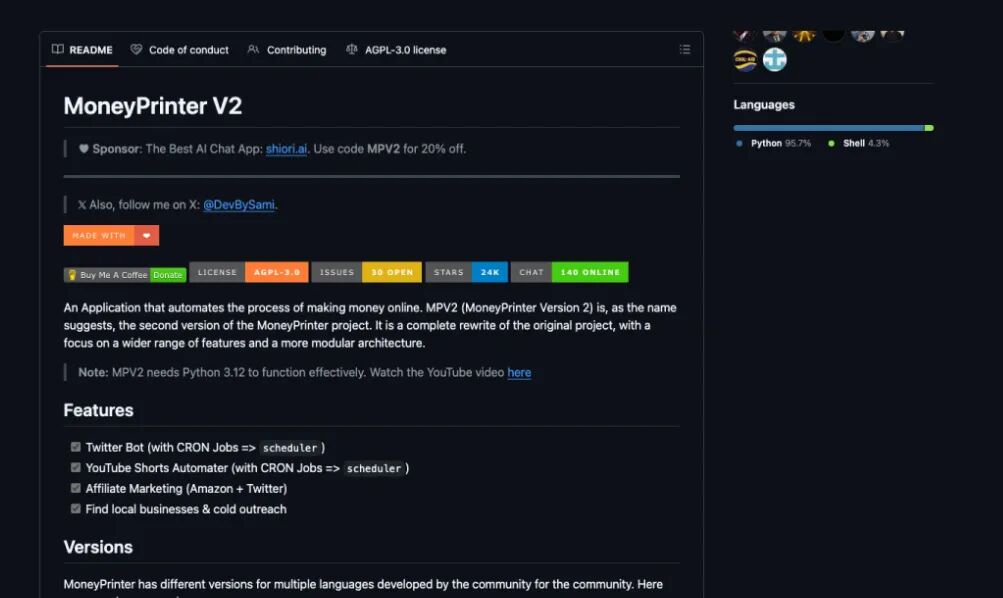
Task: Open the yellow round contributor avatar
Action: click(745, 59)
